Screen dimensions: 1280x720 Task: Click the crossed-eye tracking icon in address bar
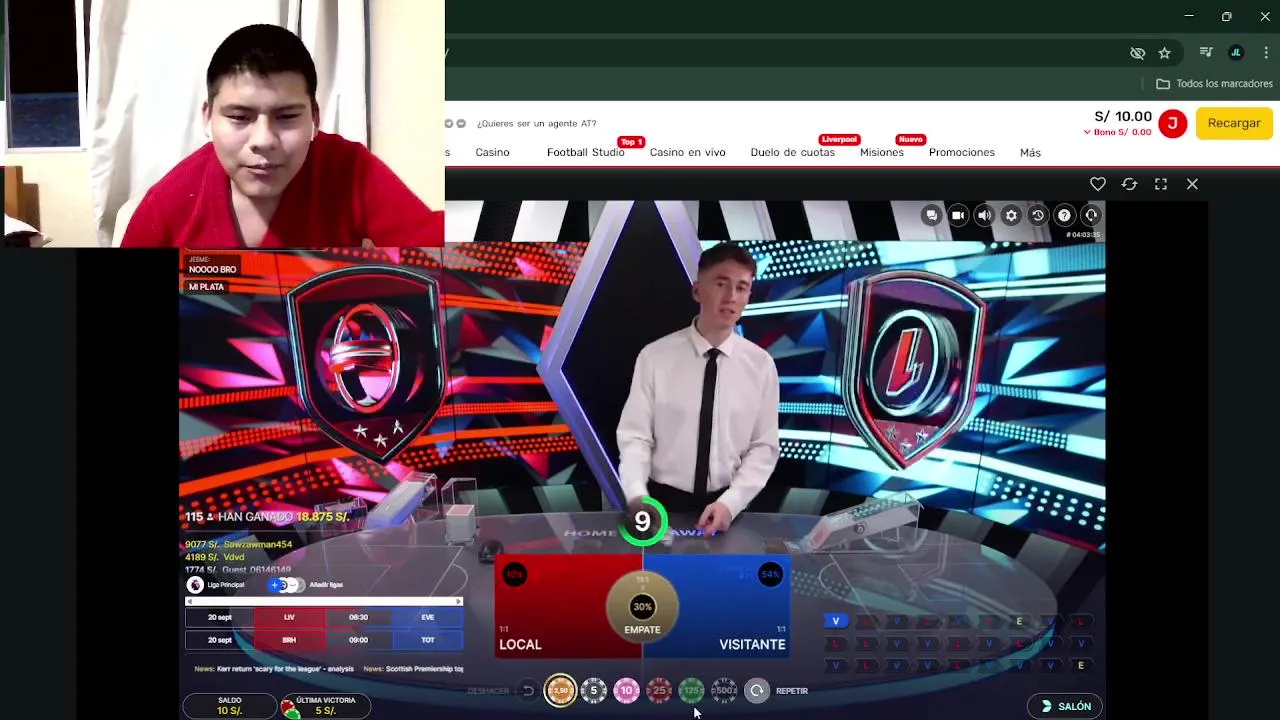pos(1137,53)
